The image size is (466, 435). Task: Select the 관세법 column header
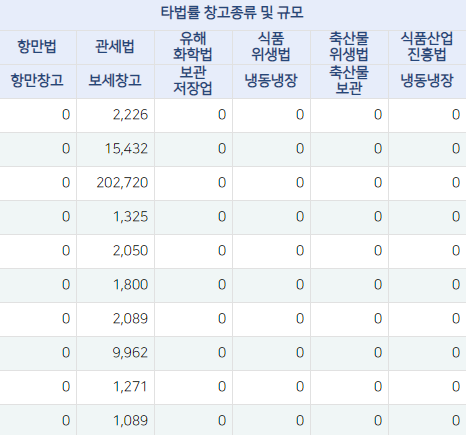pos(115,46)
